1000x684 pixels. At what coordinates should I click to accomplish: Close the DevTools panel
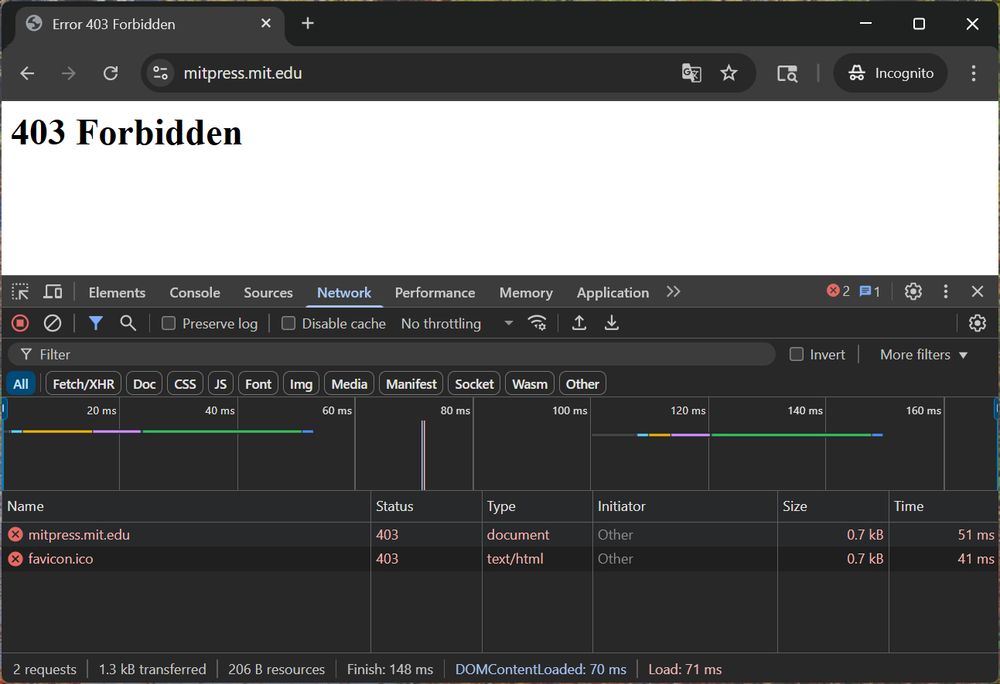point(977,292)
